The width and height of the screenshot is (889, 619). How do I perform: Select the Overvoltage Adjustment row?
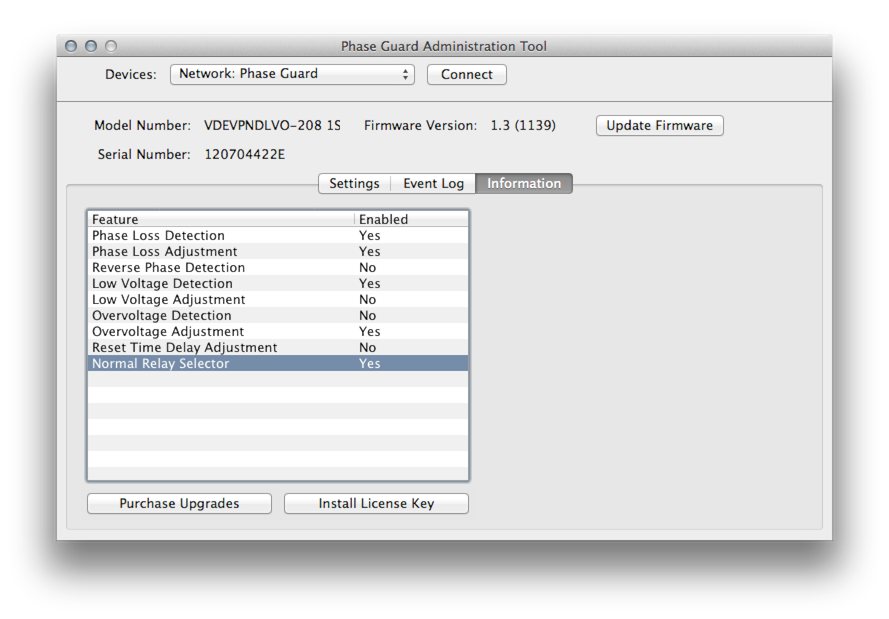pyautogui.click(x=278, y=331)
